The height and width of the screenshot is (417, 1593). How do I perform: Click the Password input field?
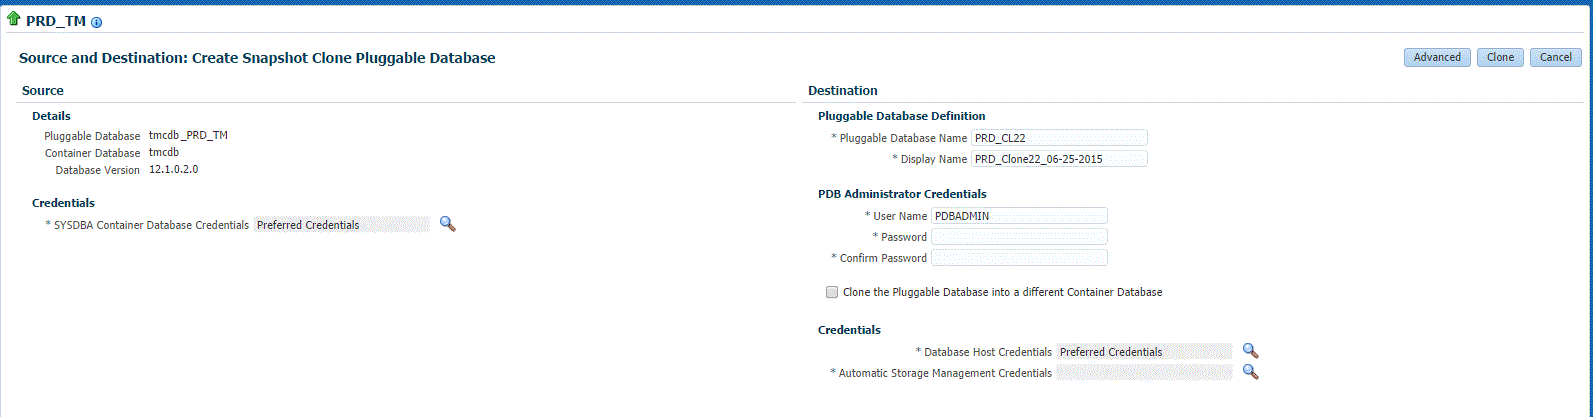[x=1019, y=237]
